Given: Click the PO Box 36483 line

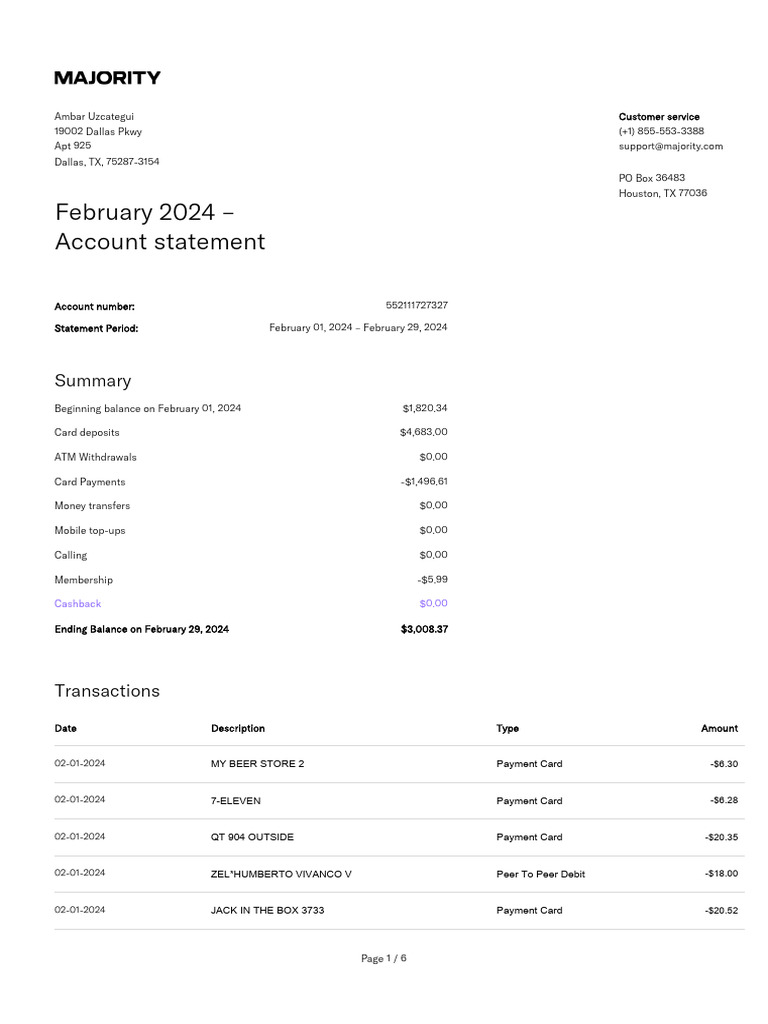Looking at the screenshot, I should pyautogui.click(x=652, y=178).
